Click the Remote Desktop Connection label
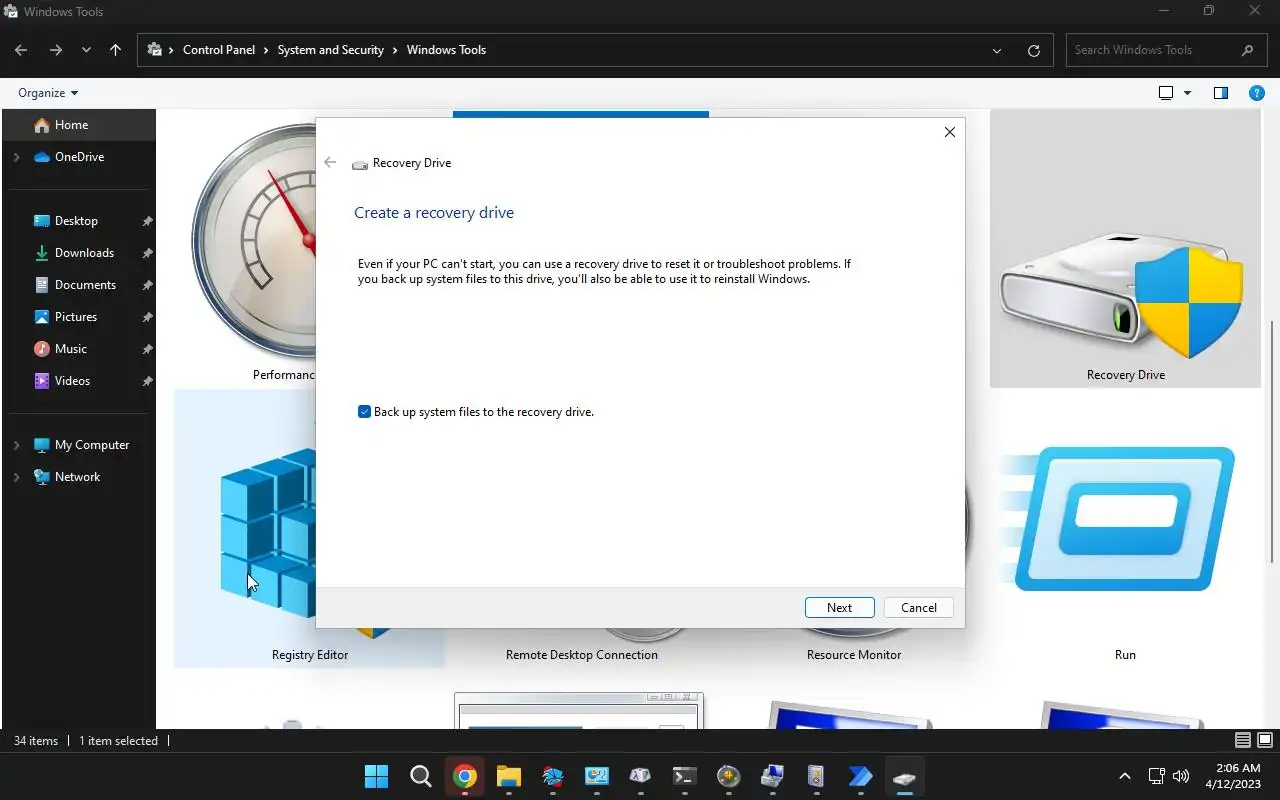Image resolution: width=1280 pixels, height=800 pixels. pos(582,655)
